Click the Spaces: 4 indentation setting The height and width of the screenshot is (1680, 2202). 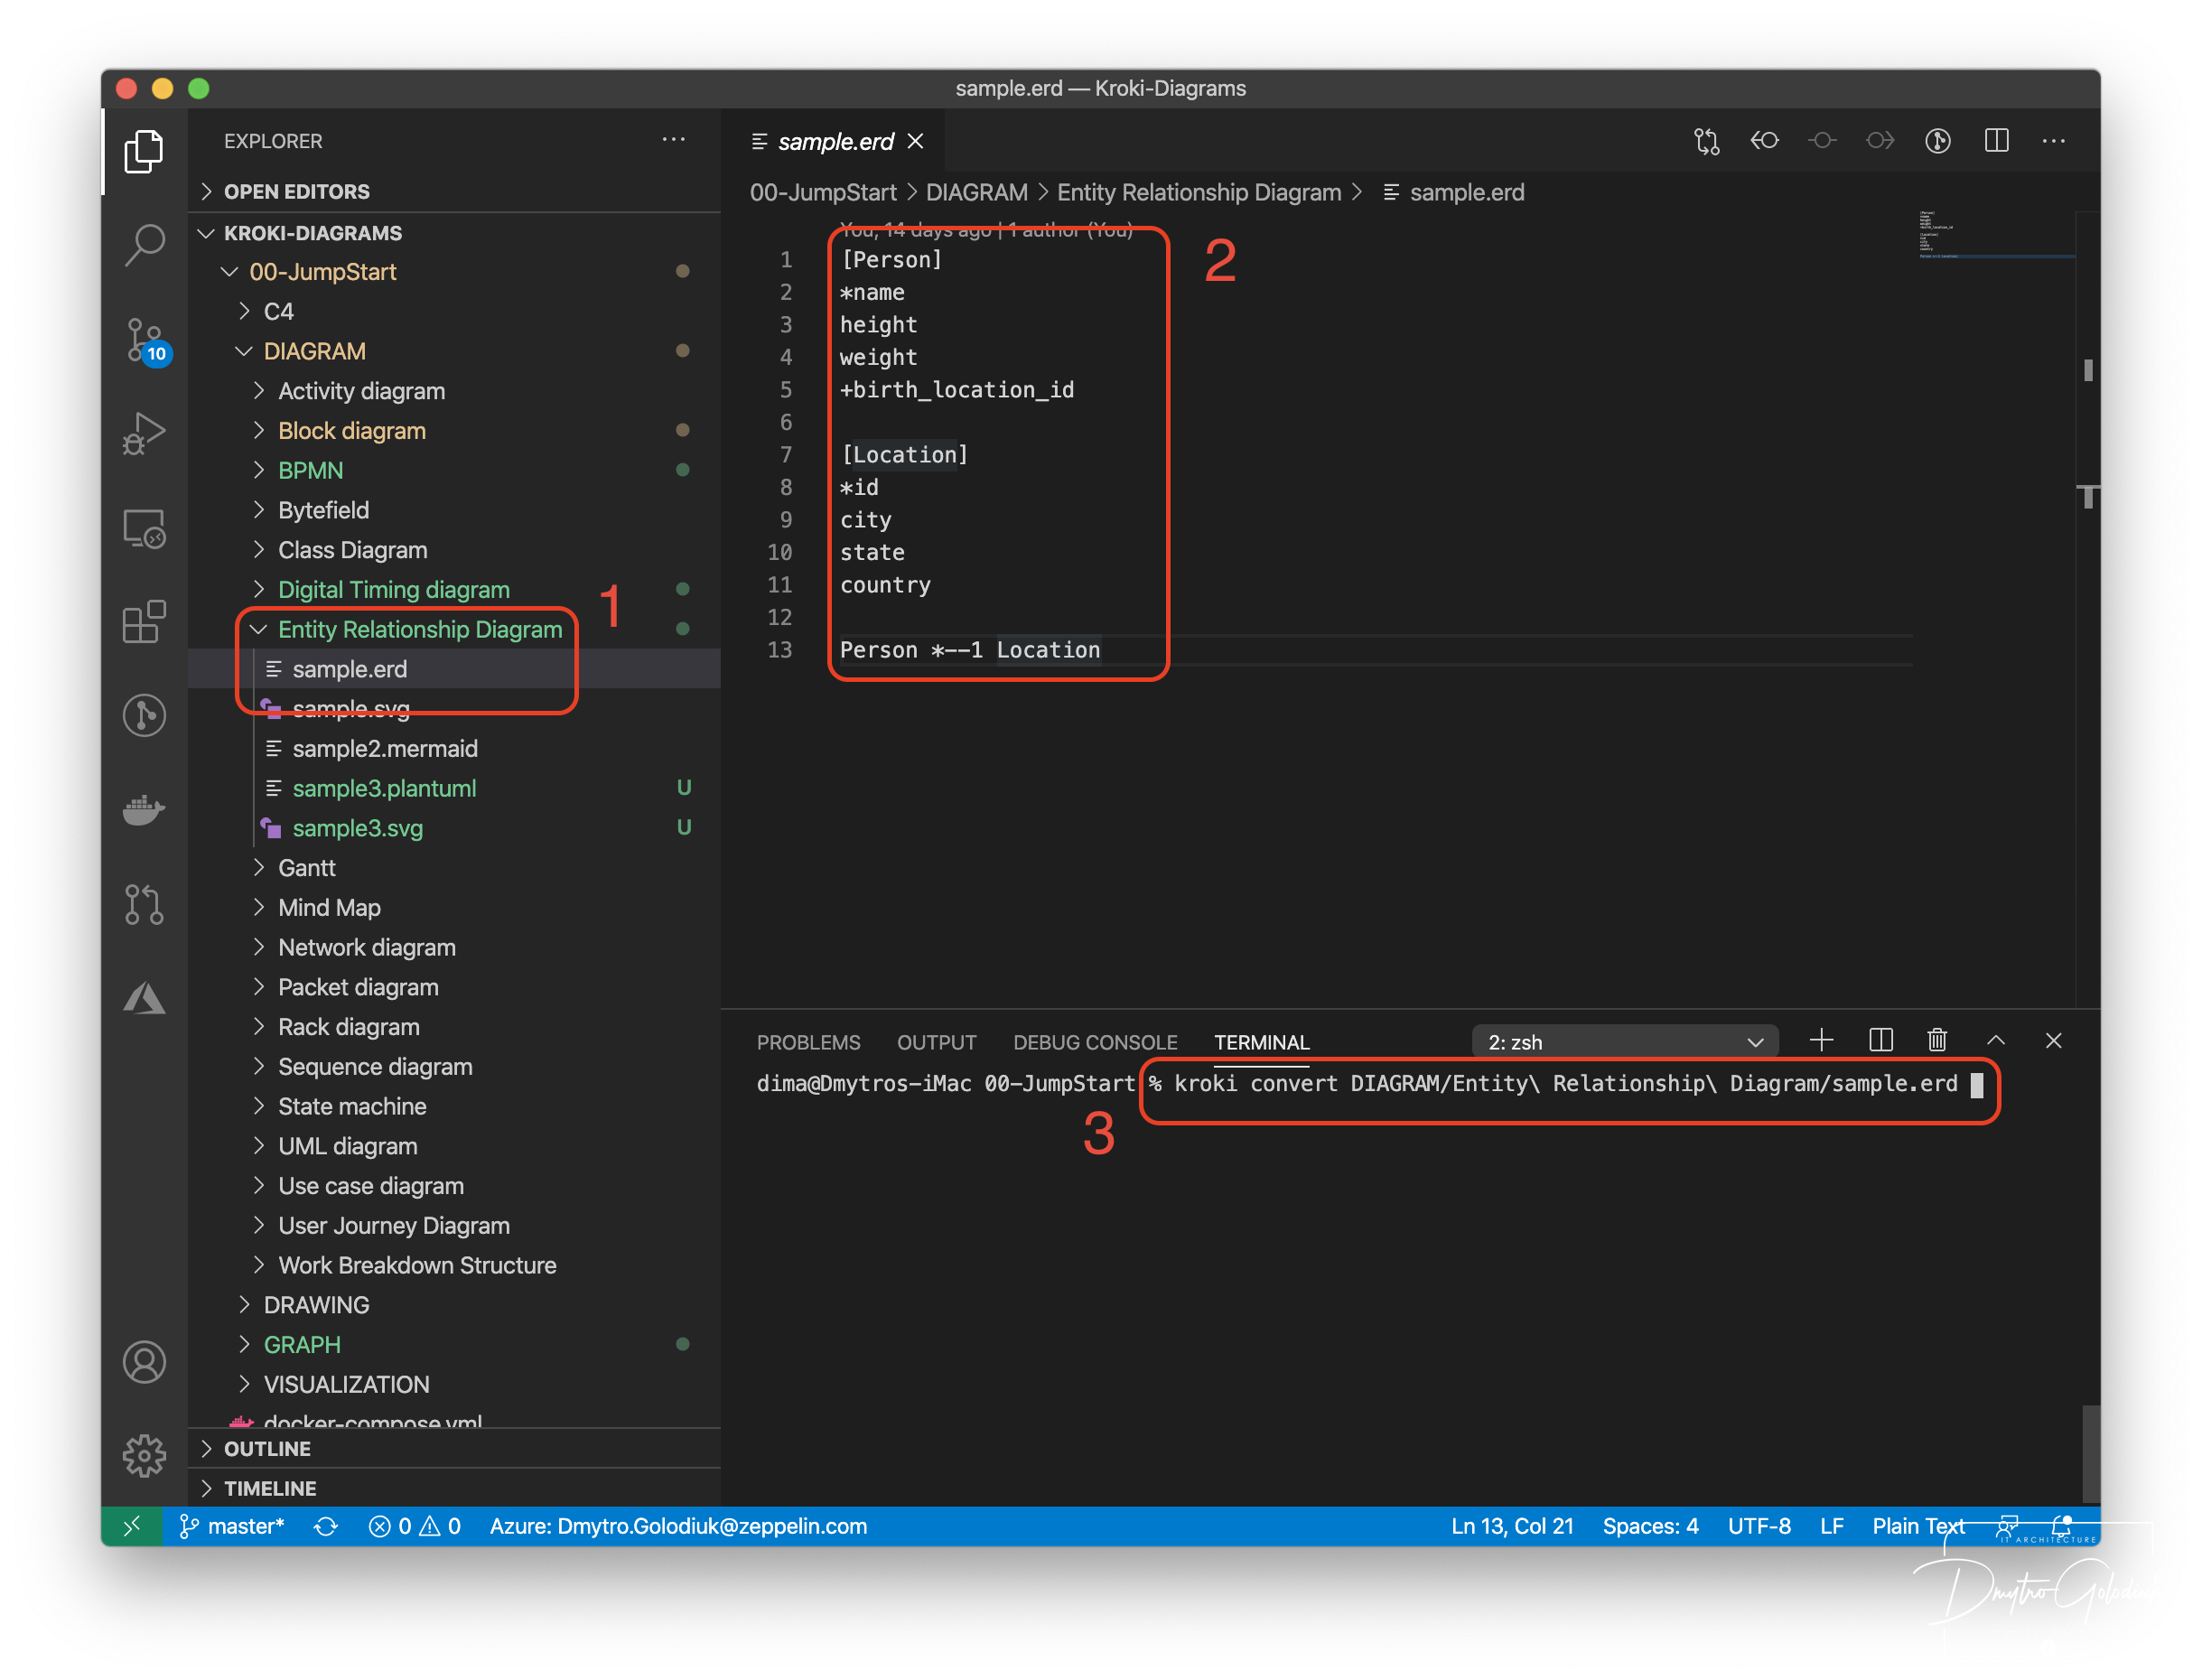[x=1650, y=1526]
